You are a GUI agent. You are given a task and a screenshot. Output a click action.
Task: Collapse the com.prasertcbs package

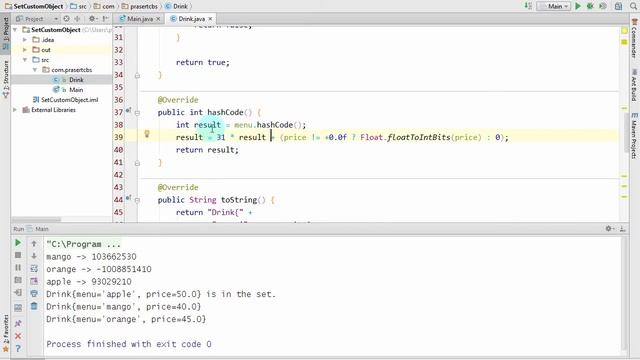35,70
